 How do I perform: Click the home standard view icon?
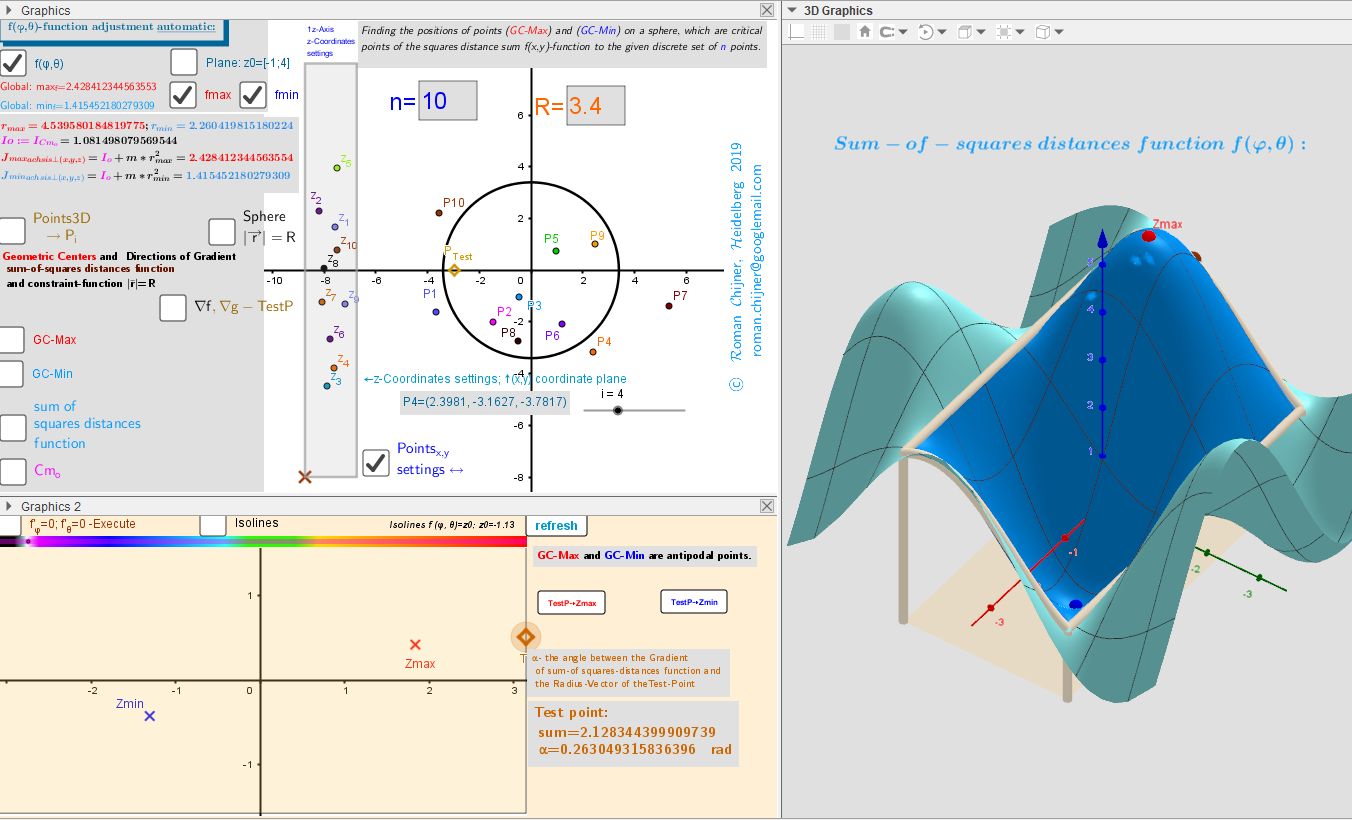click(865, 32)
